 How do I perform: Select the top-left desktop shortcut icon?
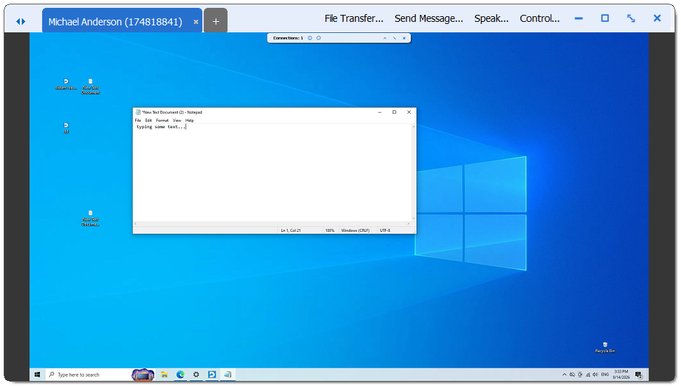66,84
